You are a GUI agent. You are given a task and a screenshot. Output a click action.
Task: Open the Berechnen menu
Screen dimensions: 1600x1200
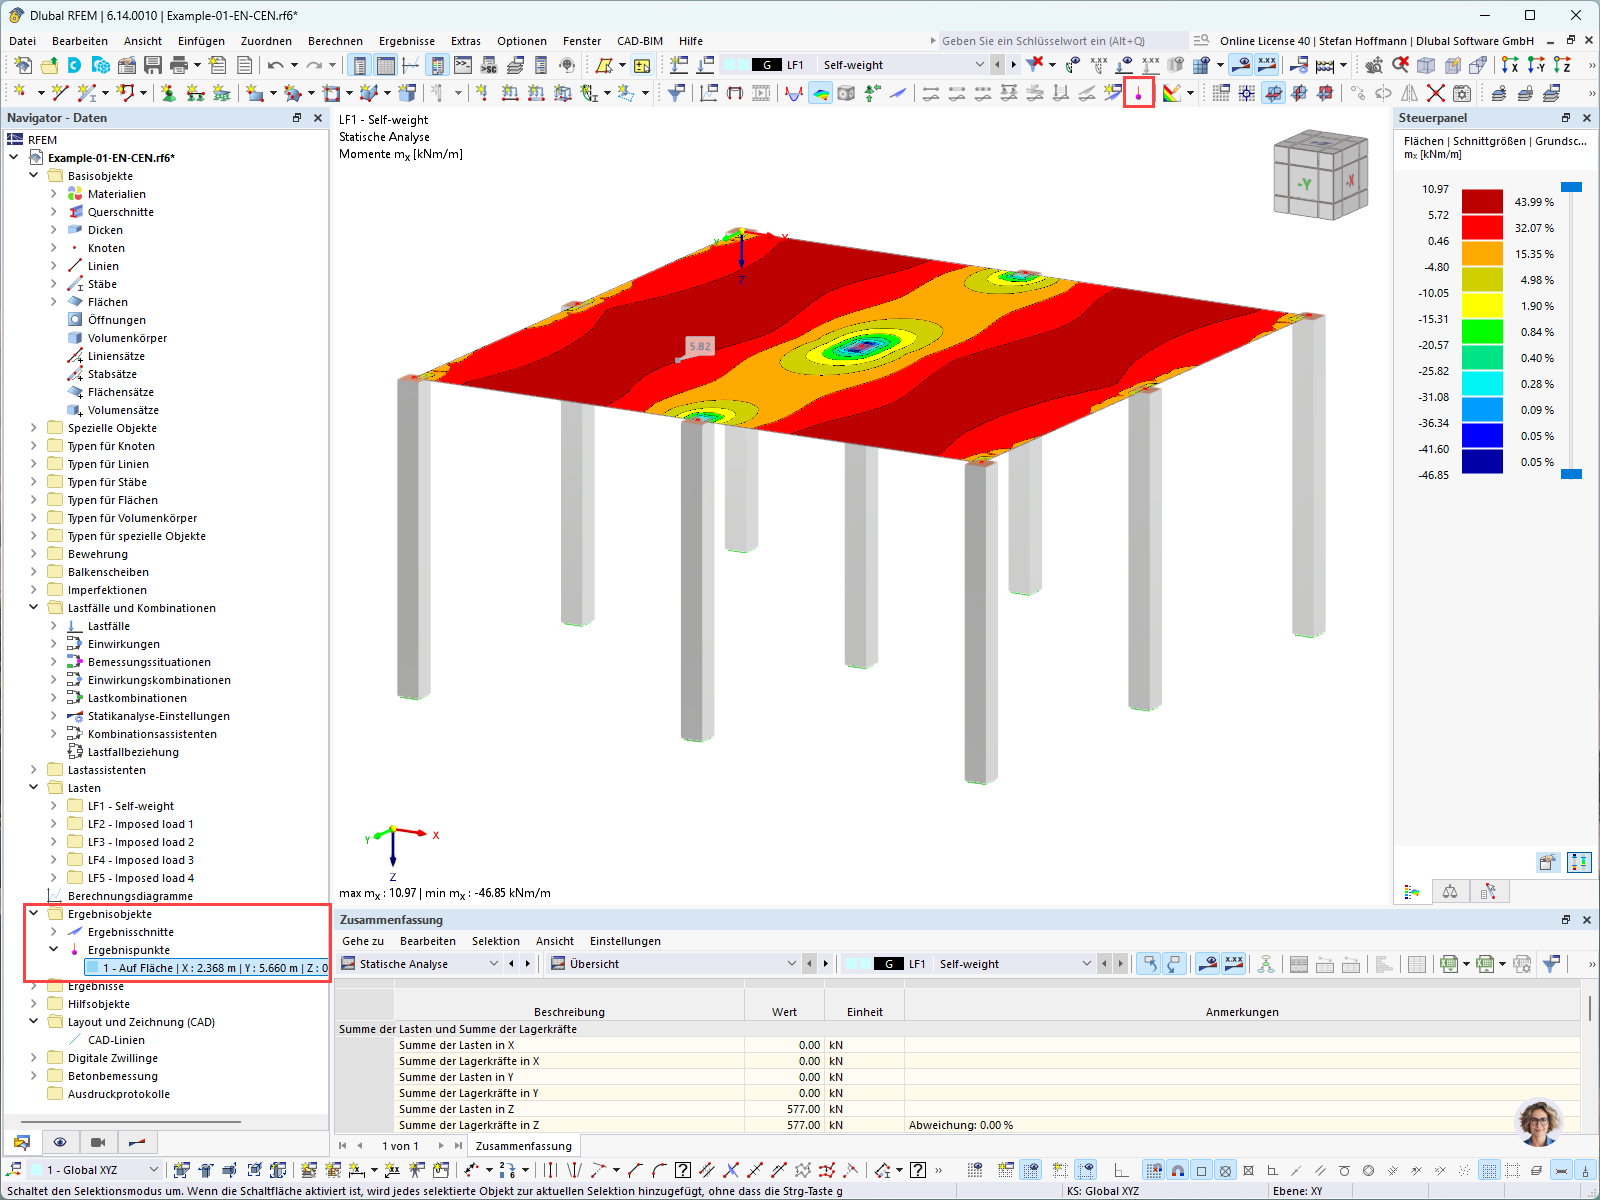pyautogui.click(x=335, y=41)
